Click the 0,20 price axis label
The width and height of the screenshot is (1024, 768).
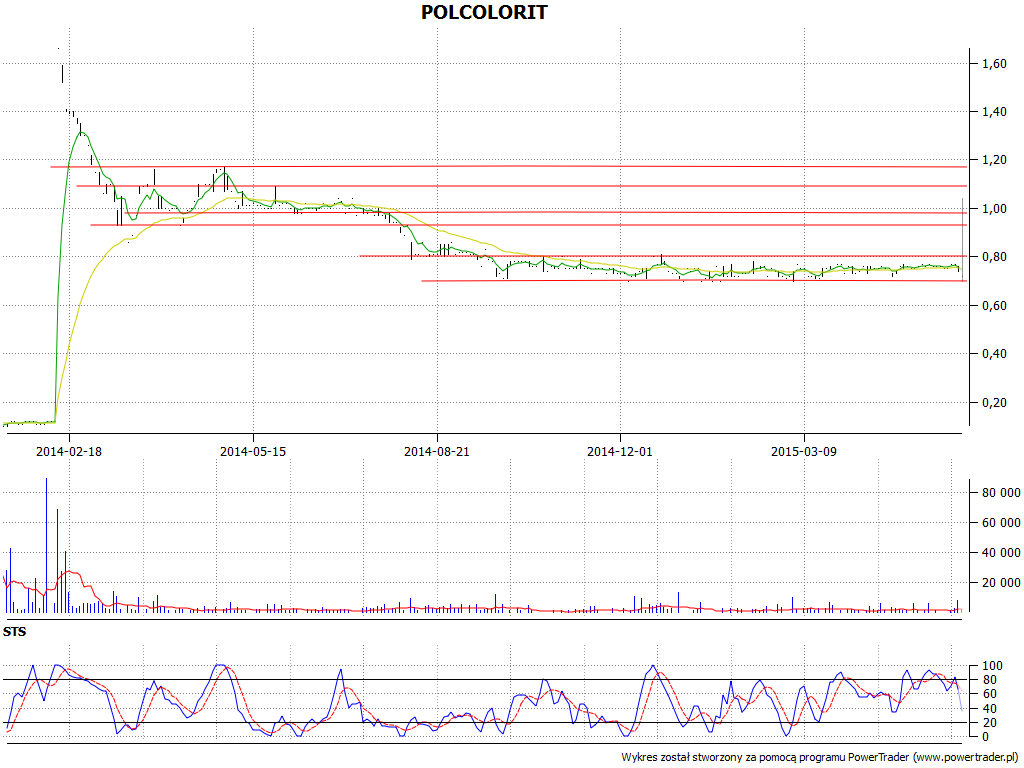(x=994, y=403)
